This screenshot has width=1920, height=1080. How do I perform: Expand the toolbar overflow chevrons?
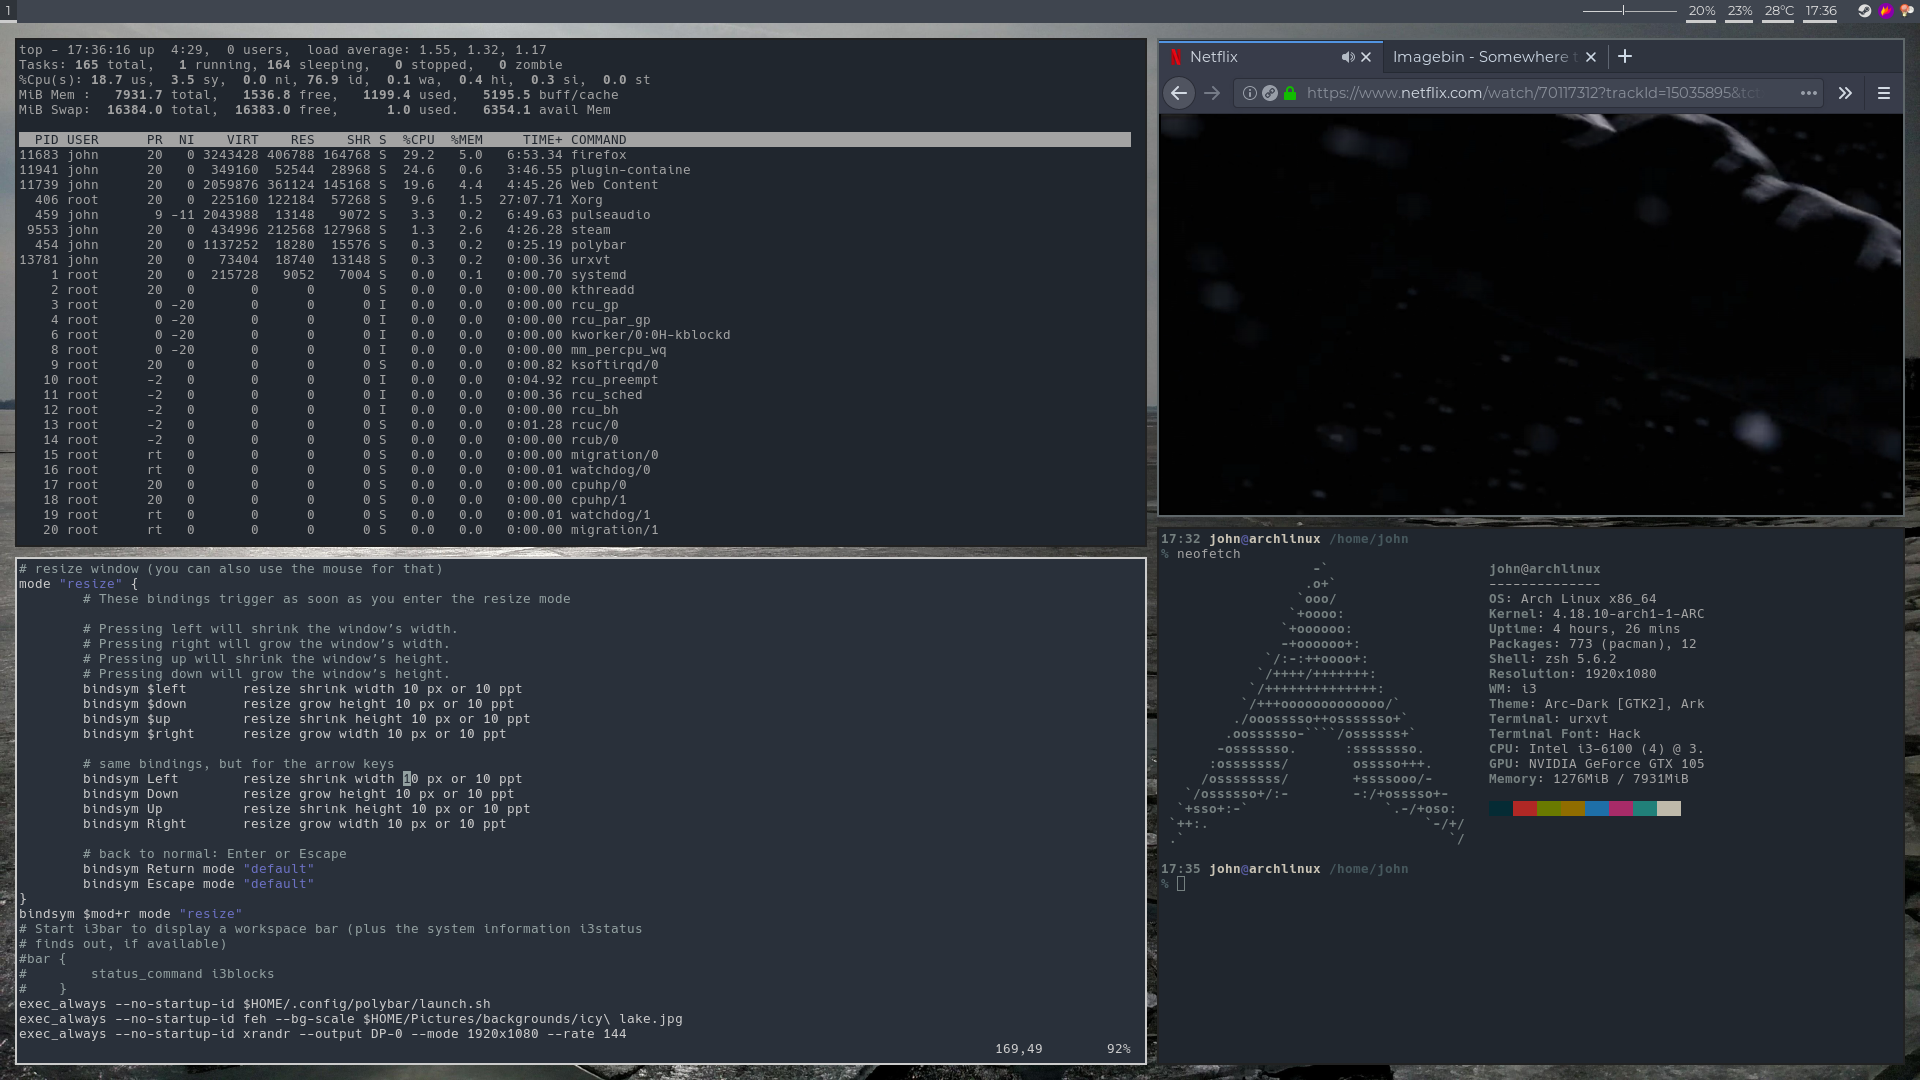pos(1845,93)
